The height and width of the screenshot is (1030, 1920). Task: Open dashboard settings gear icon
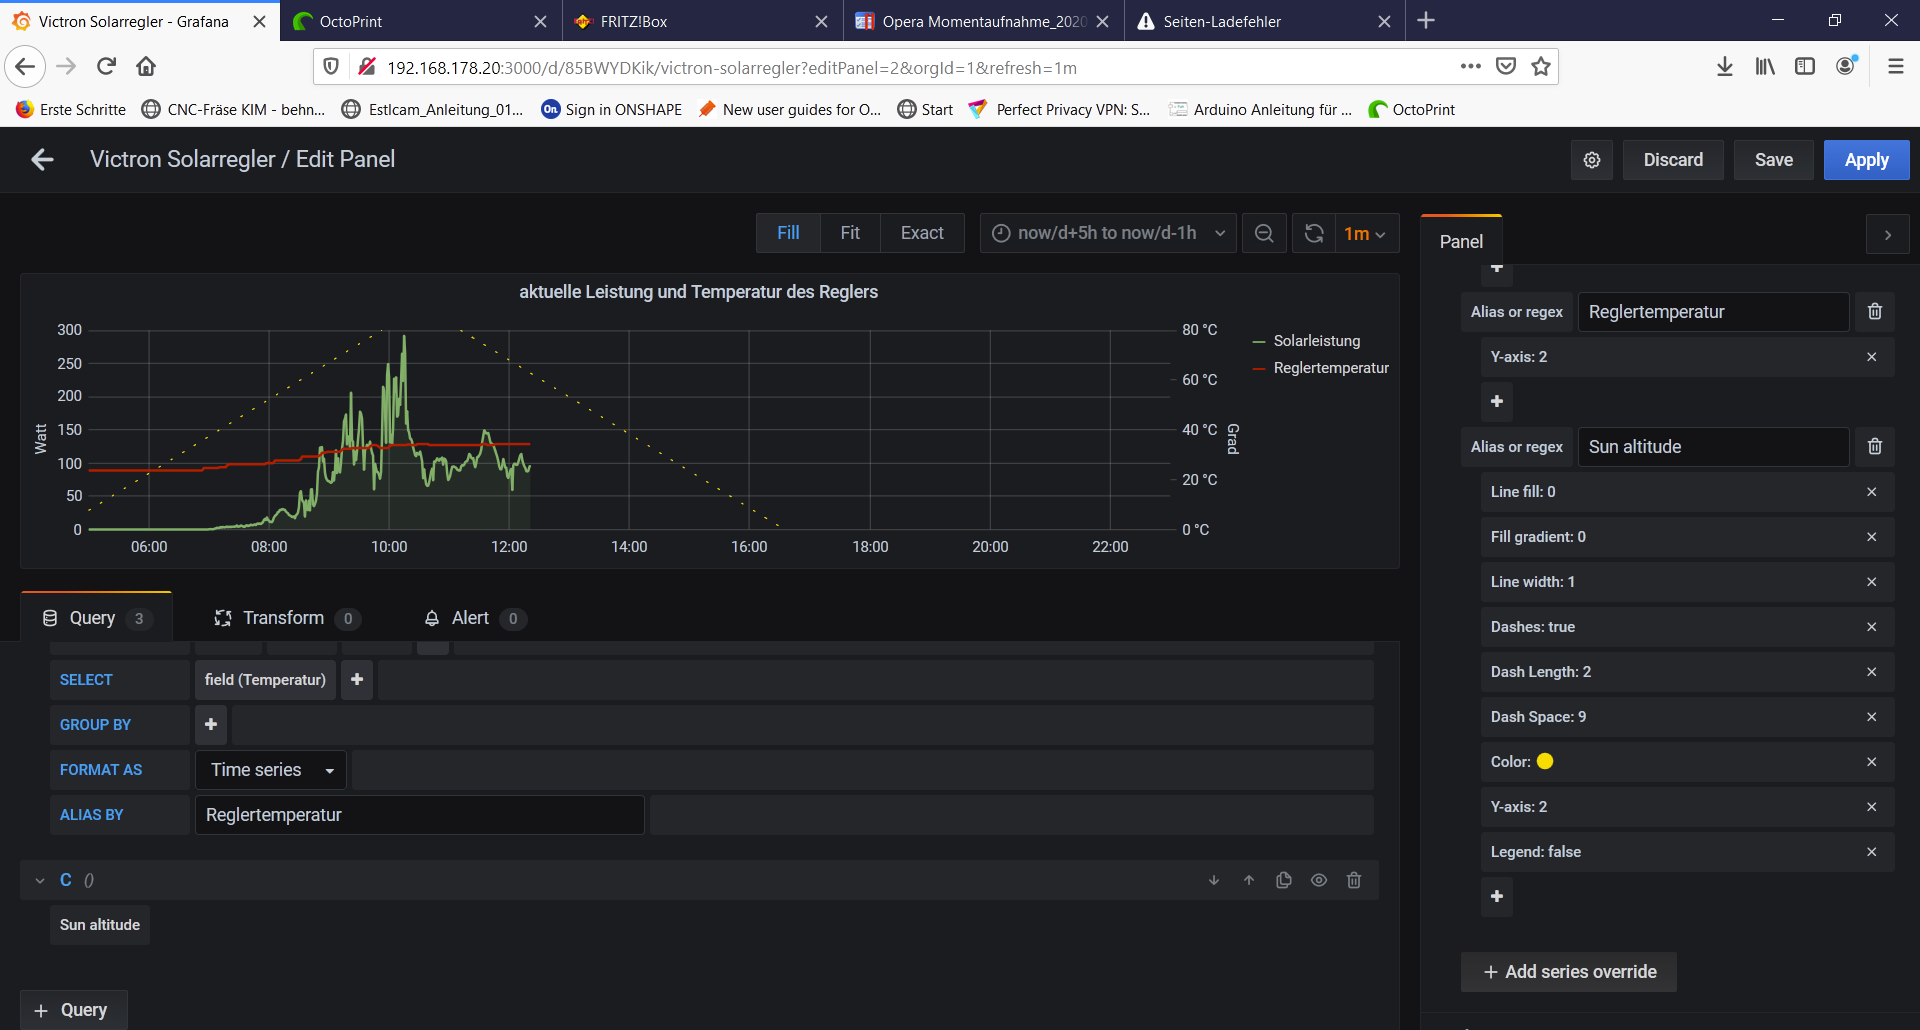1592,160
